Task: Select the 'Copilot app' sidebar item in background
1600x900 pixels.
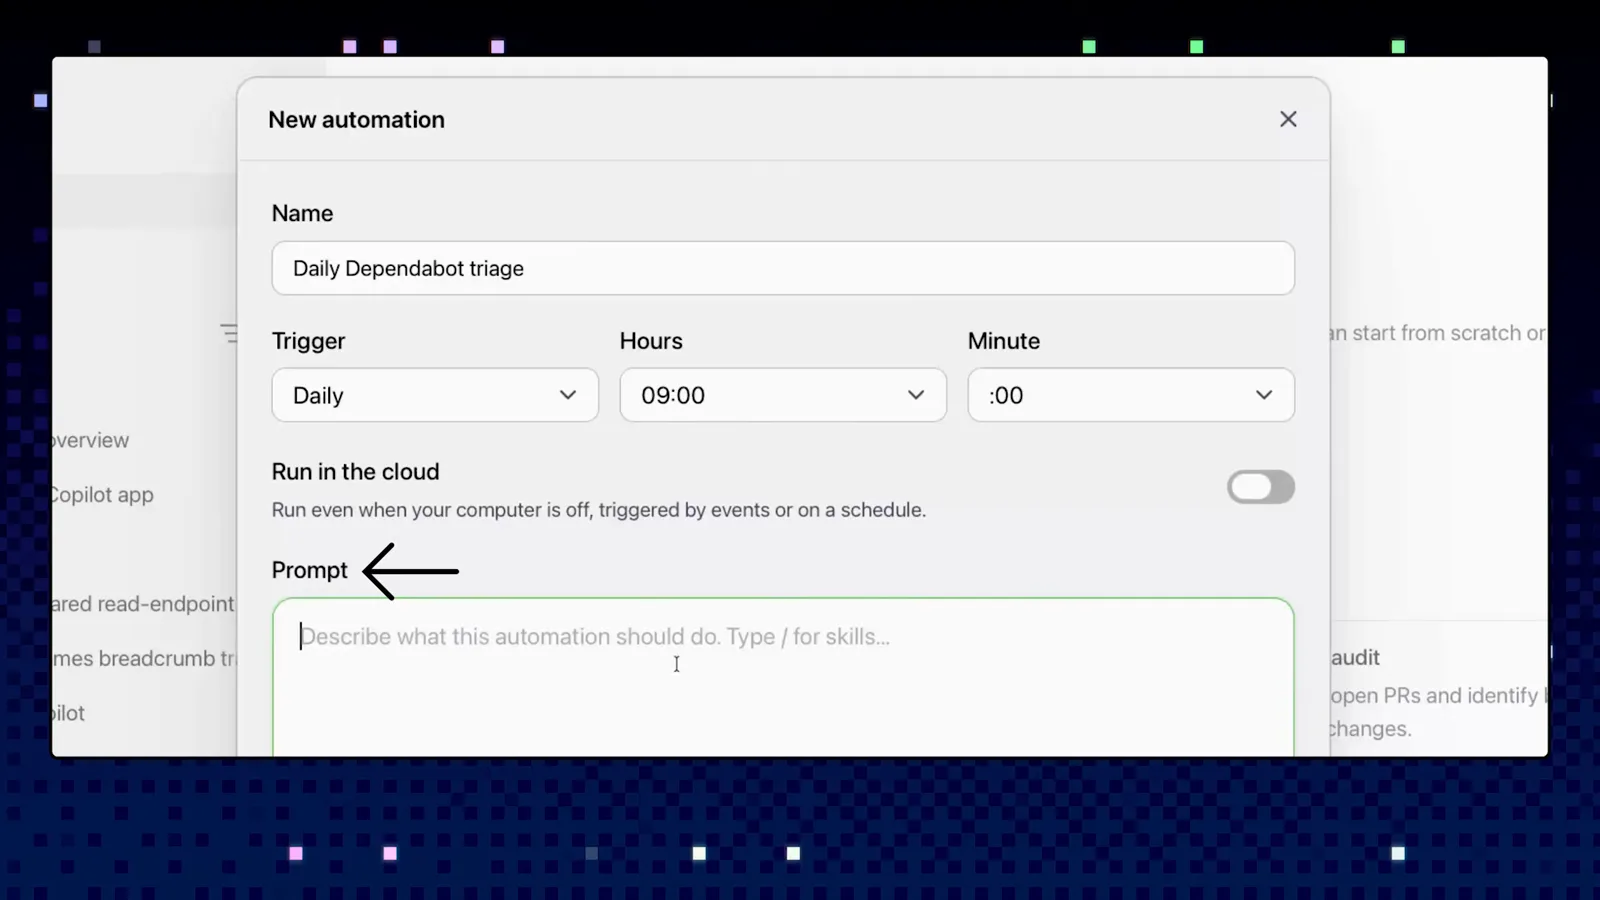Action: (102, 495)
